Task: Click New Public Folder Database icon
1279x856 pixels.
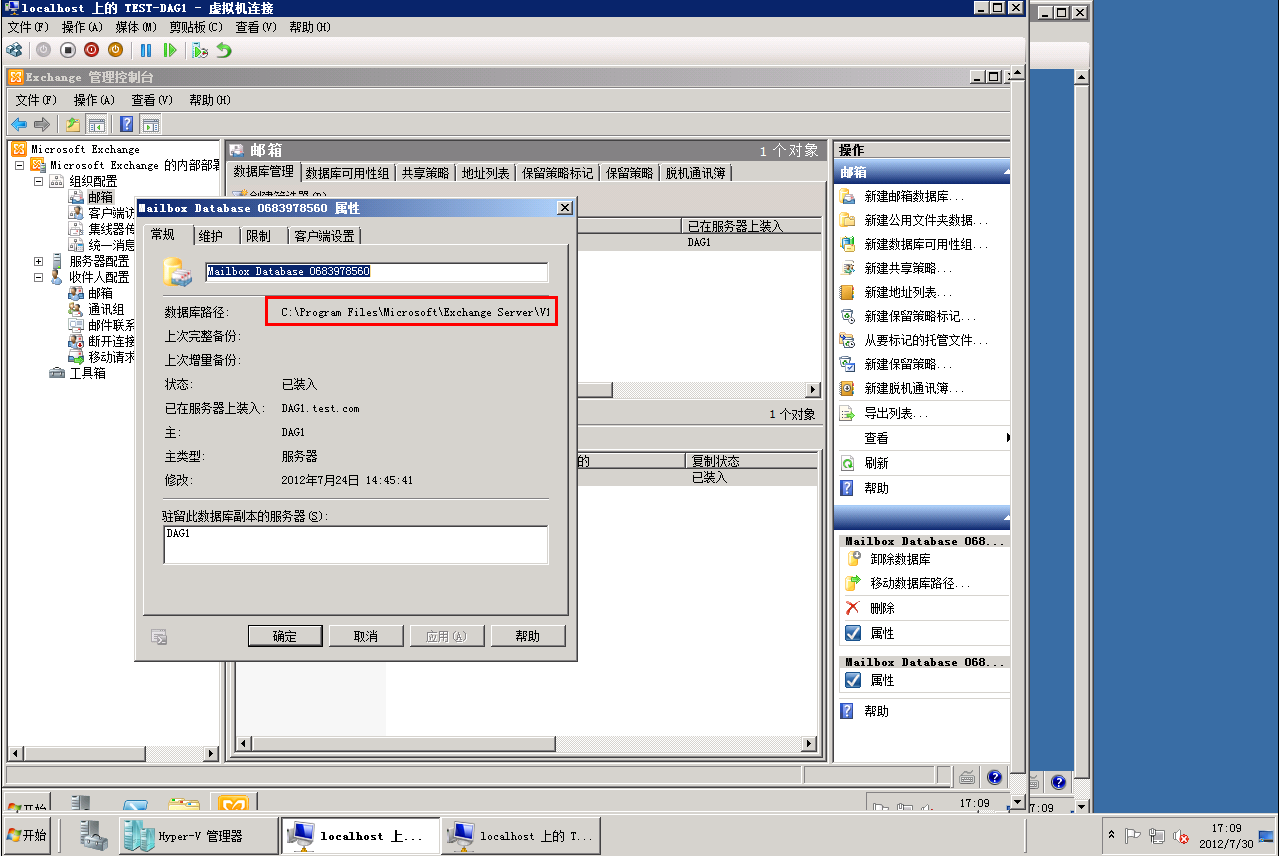Action: pos(848,220)
